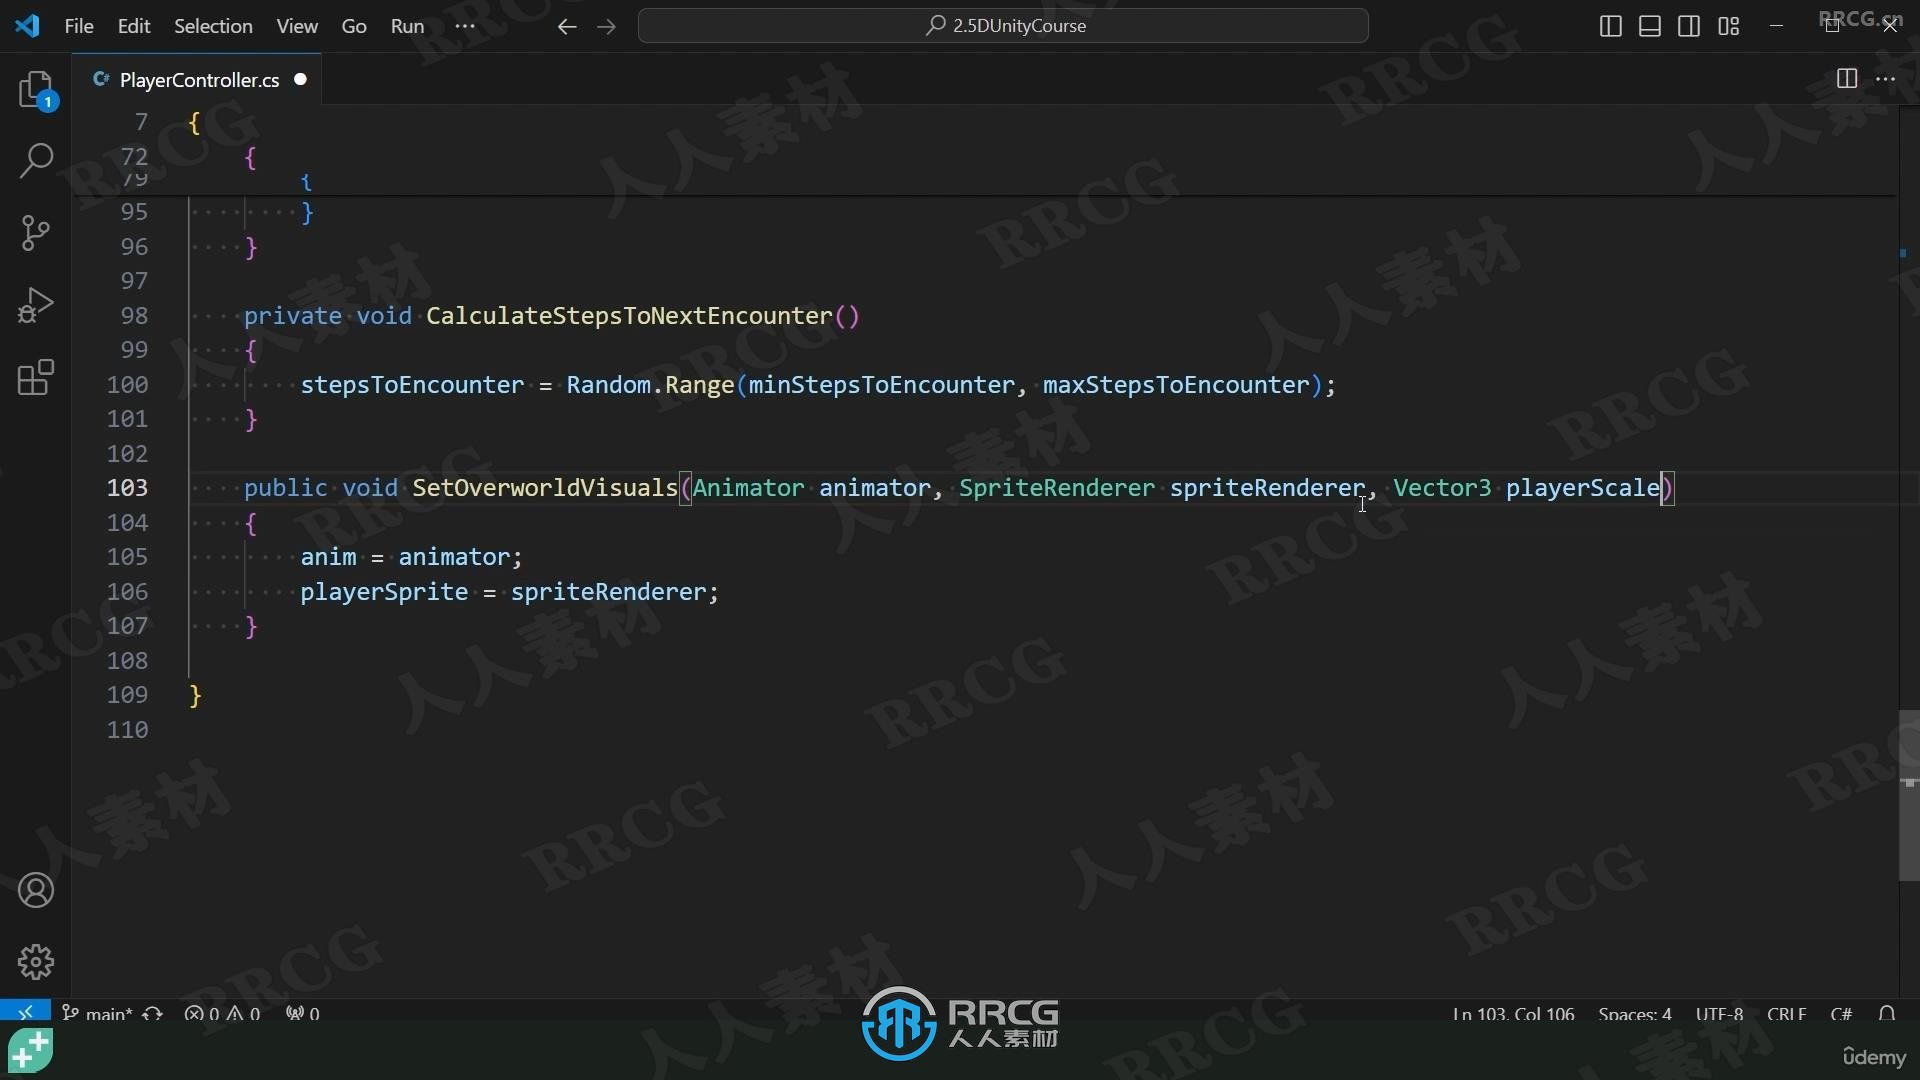
Task: Open the hidden menus ellipsis in menu bar
Action: pyautogui.click(x=465, y=26)
